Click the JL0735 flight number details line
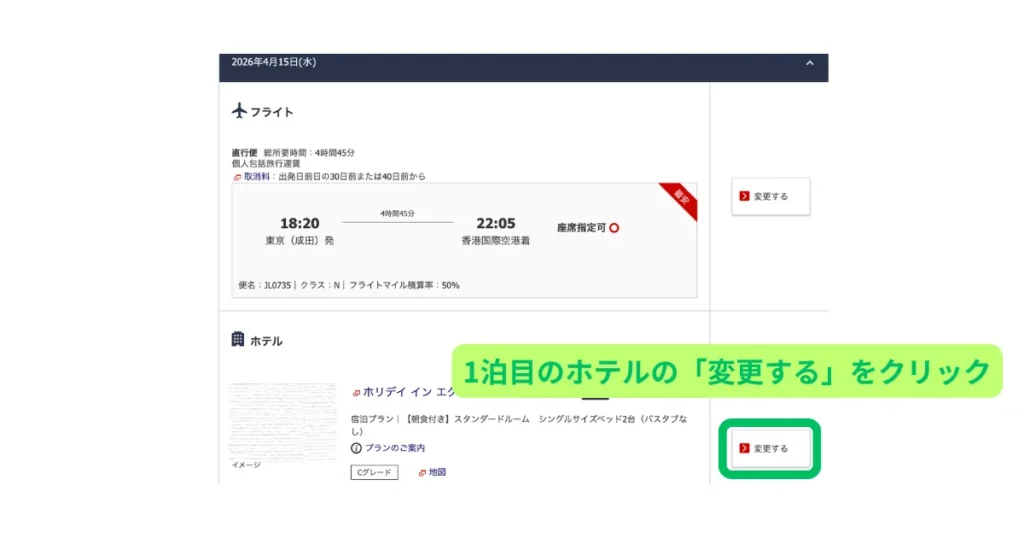The image size is (1024, 538). [348, 285]
